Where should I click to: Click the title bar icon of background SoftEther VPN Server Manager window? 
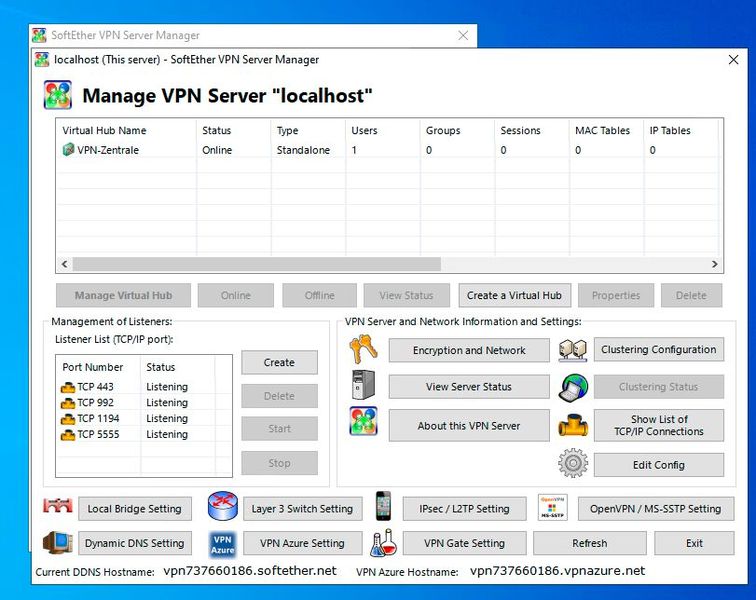point(39,35)
